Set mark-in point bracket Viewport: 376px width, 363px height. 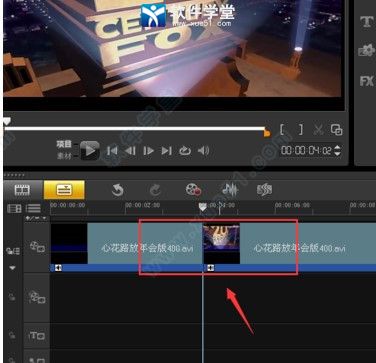282,129
